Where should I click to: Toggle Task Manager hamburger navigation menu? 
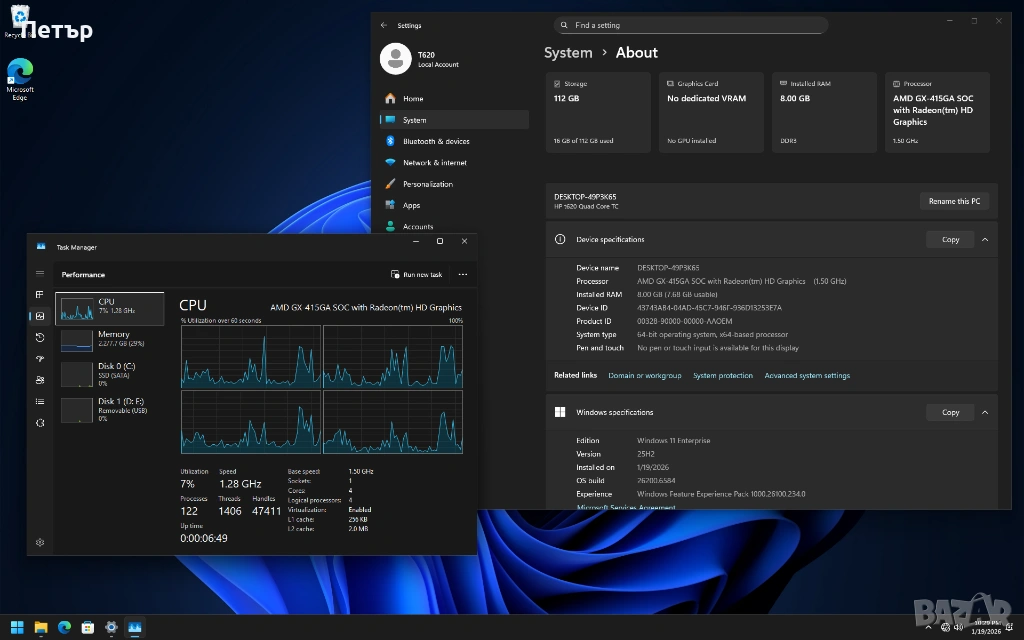[x=40, y=273]
